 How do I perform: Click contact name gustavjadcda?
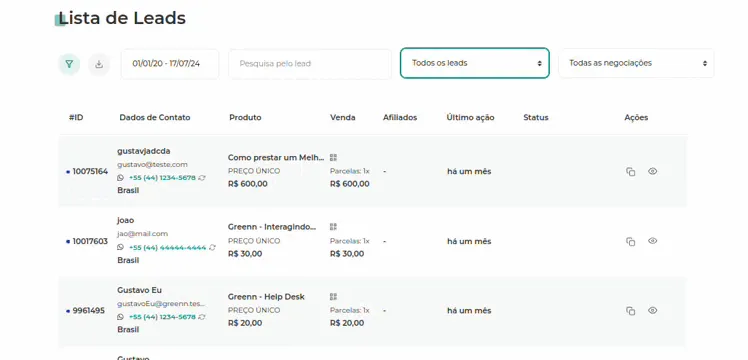pyautogui.click(x=144, y=151)
